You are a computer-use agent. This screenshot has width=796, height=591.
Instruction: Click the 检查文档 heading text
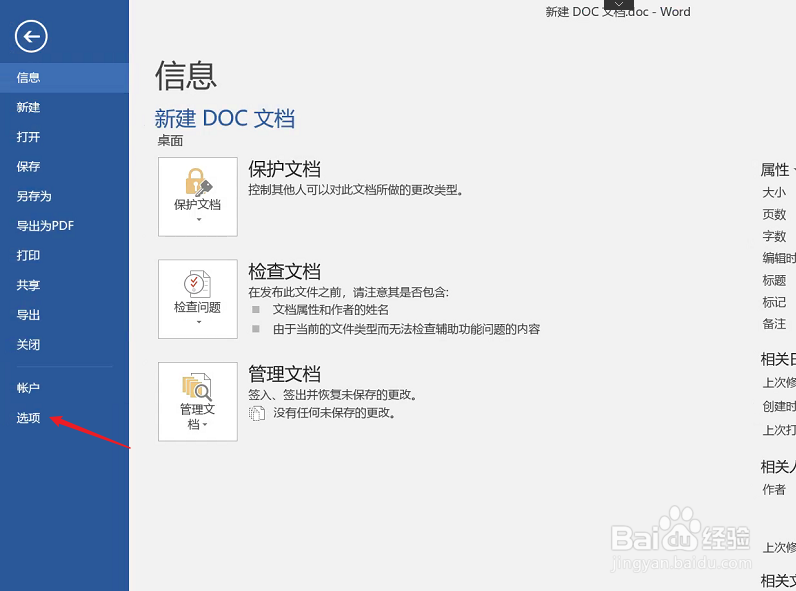pos(284,272)
